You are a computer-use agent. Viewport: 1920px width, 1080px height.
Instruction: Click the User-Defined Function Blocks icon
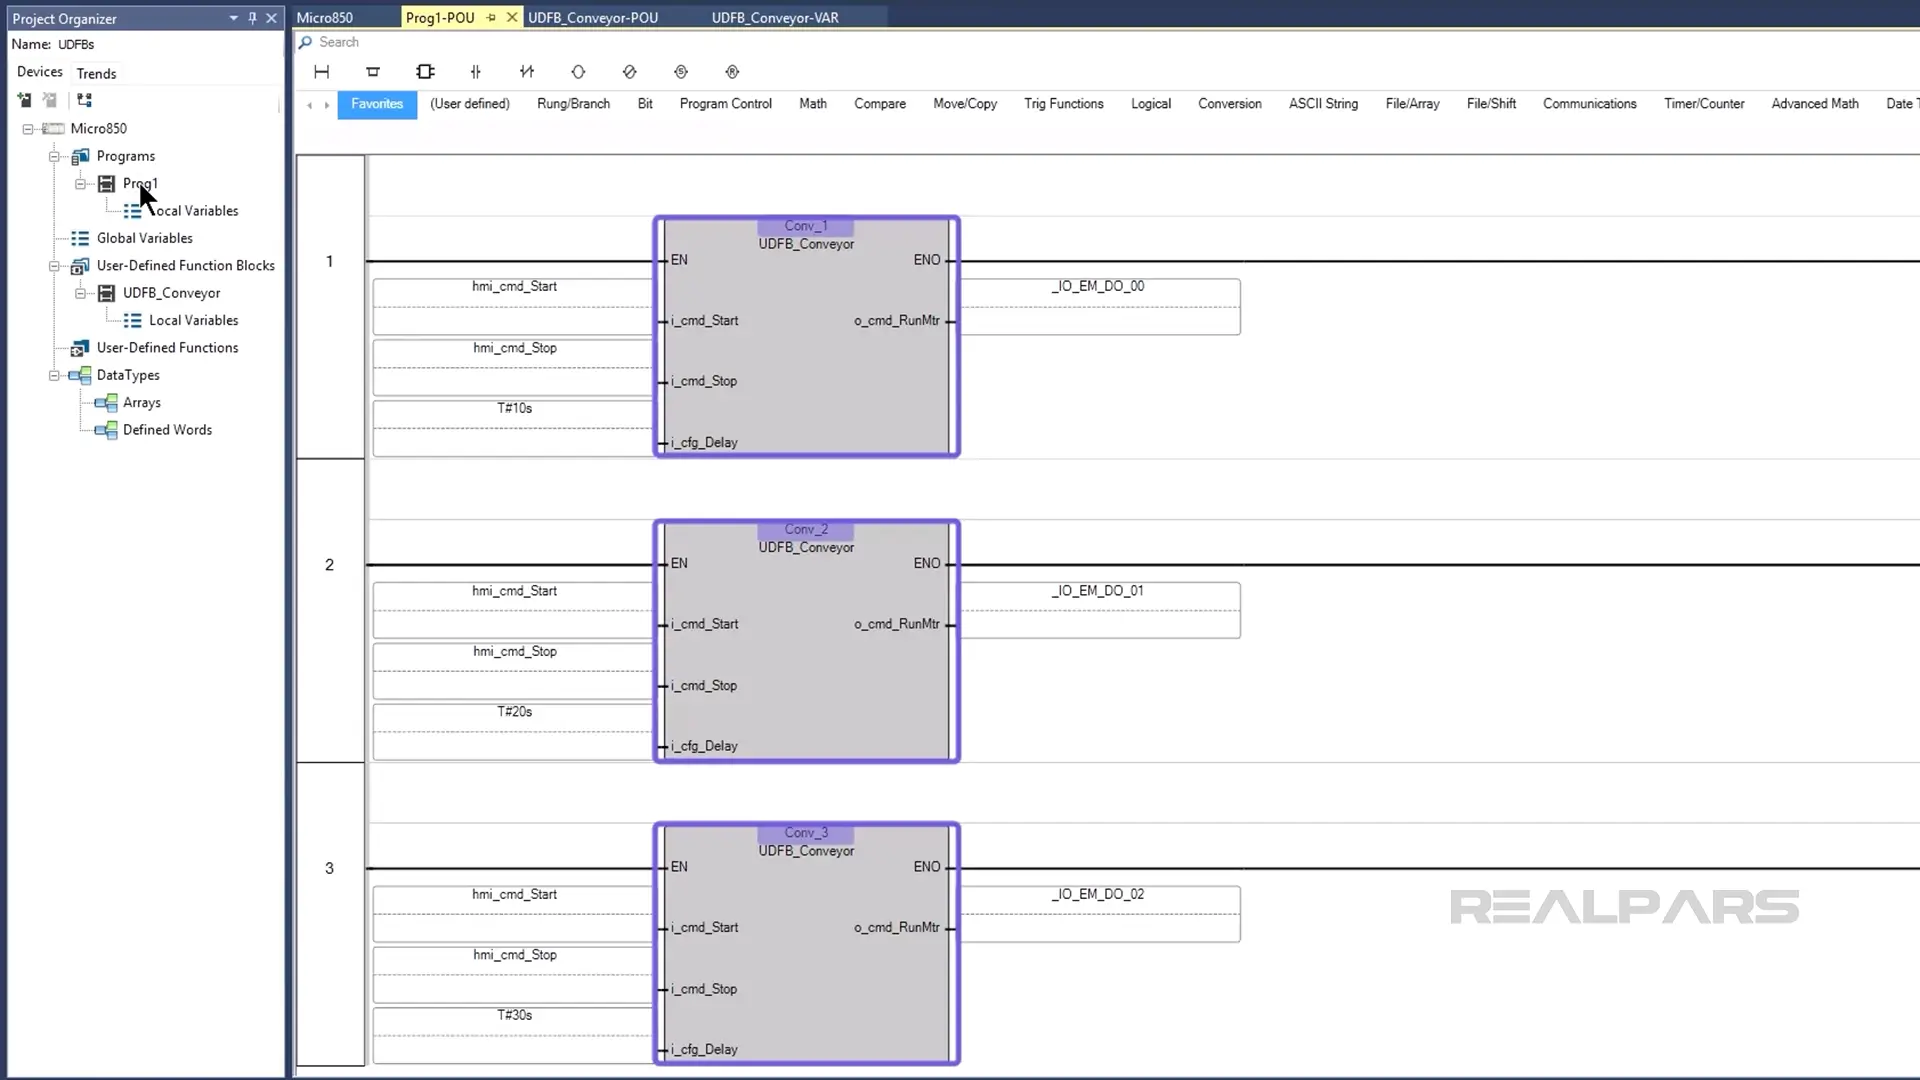pyautogui.click(x=81, y=265)
